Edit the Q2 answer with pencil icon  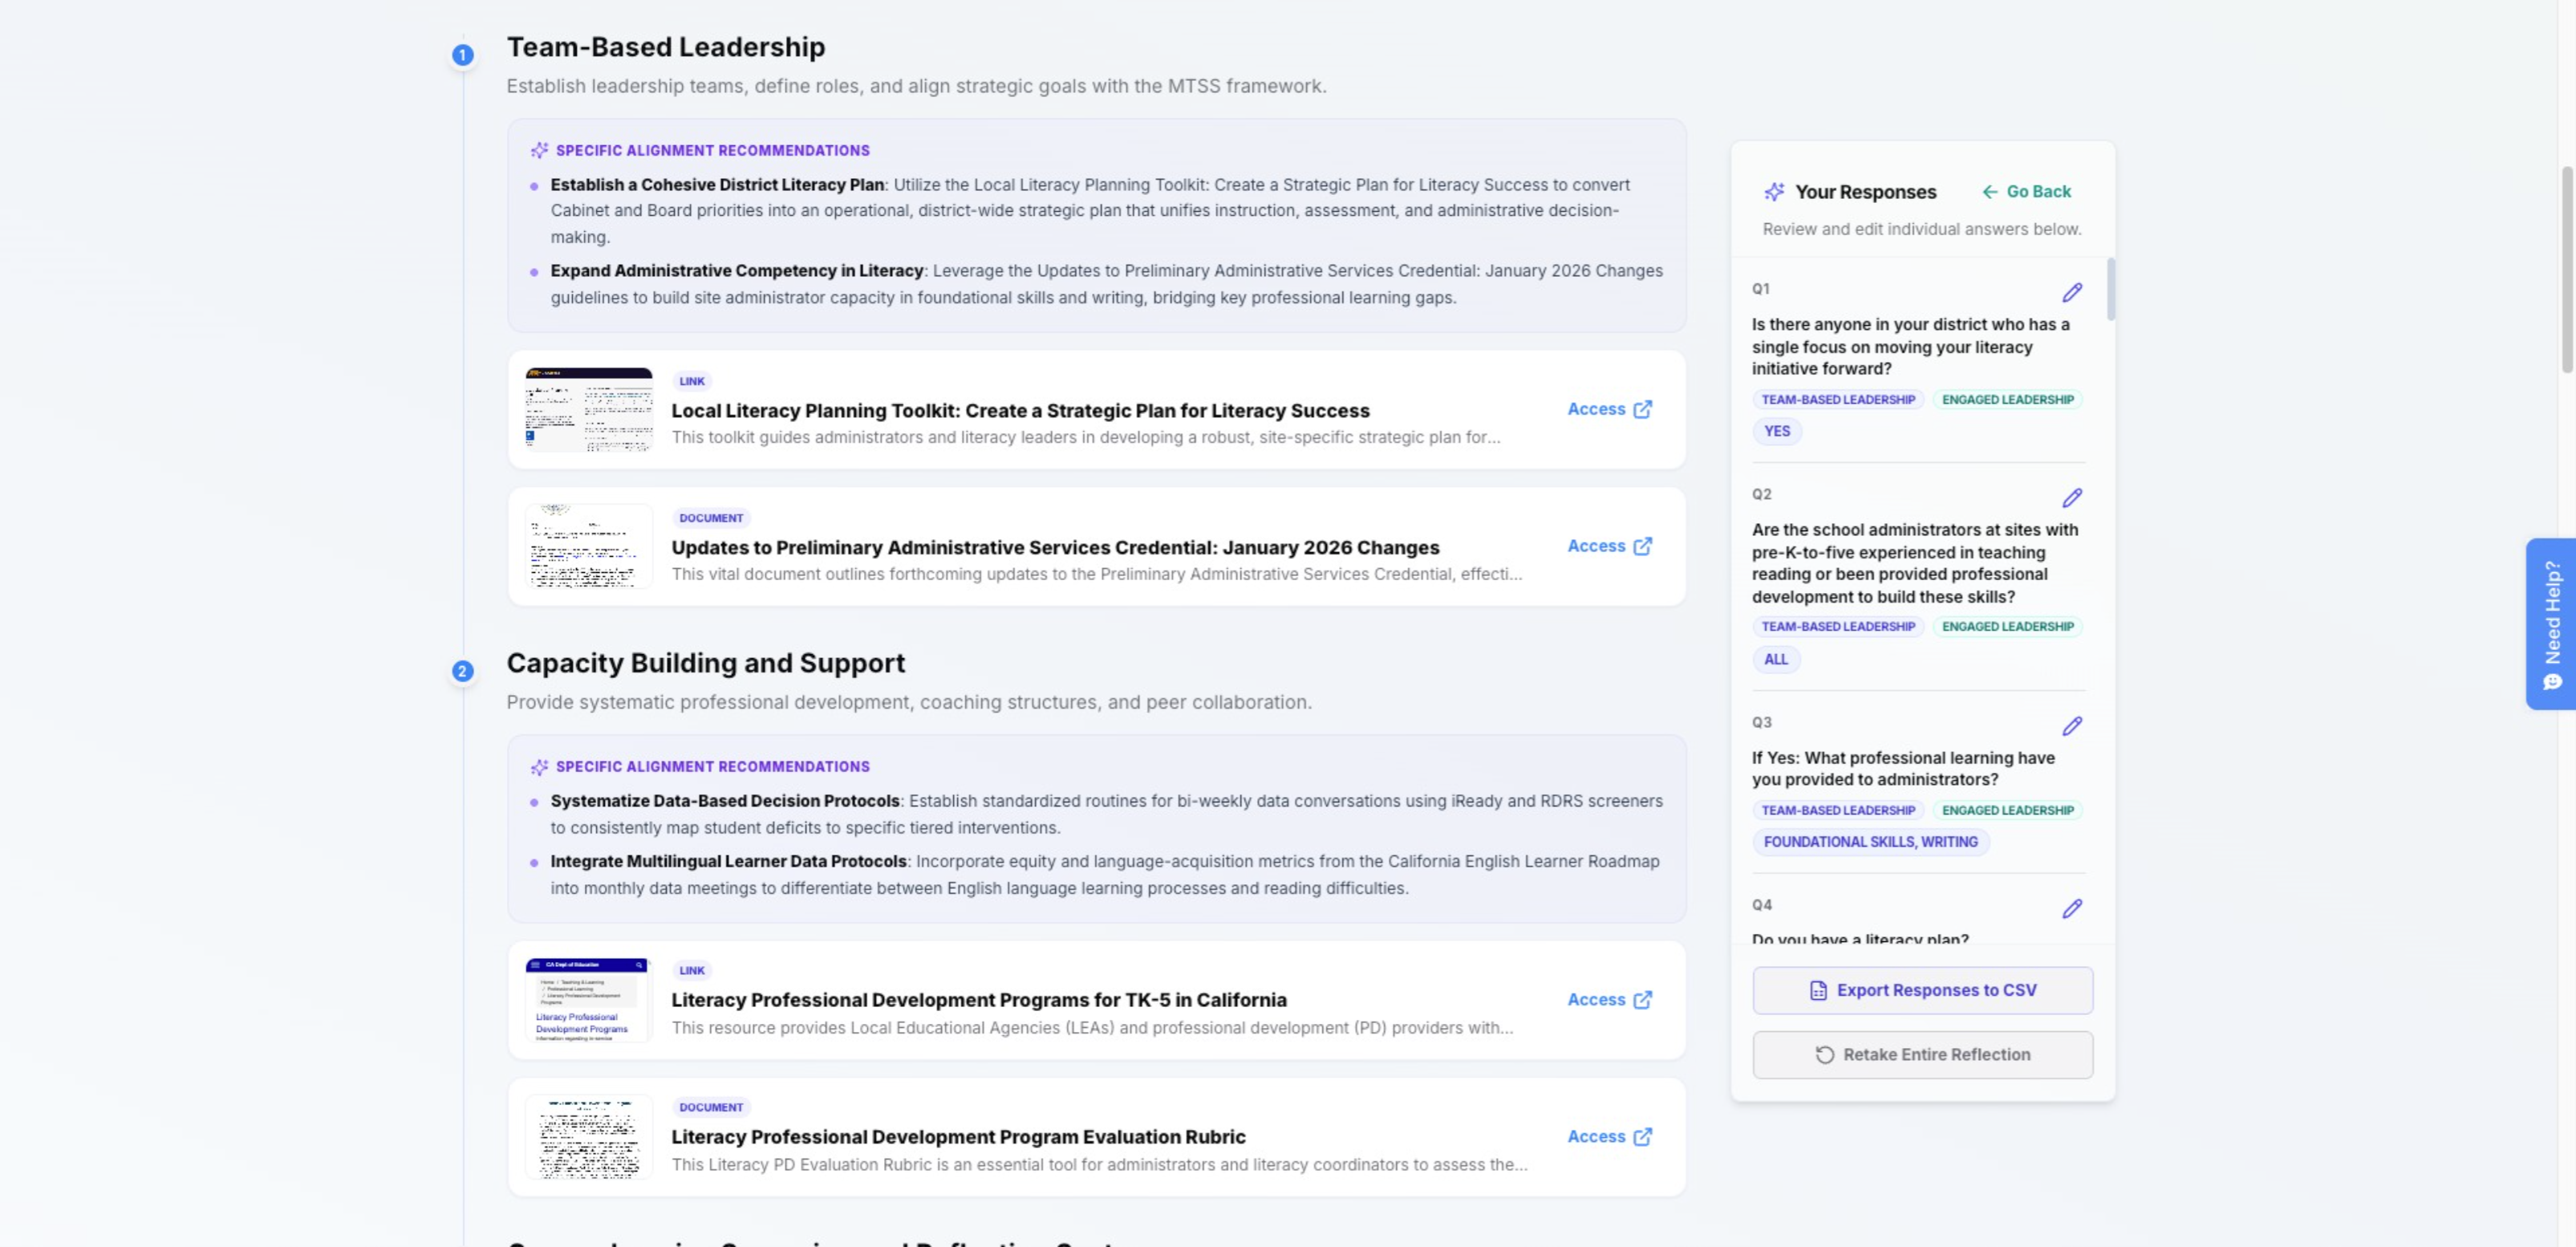tap(2072, 498)
